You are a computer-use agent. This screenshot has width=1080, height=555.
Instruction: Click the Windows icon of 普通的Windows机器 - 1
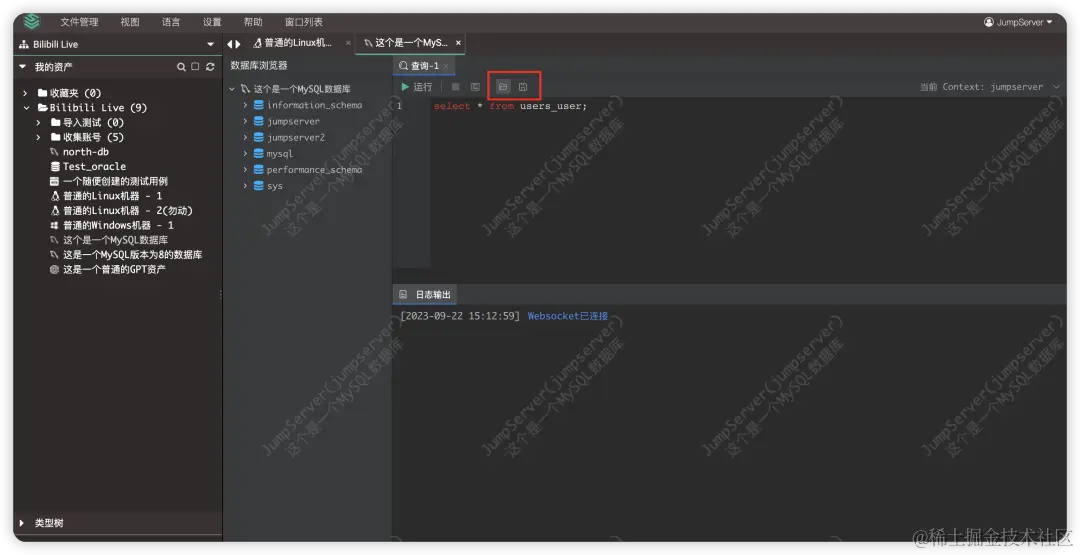pyautogui.click(x=55, y=225)
